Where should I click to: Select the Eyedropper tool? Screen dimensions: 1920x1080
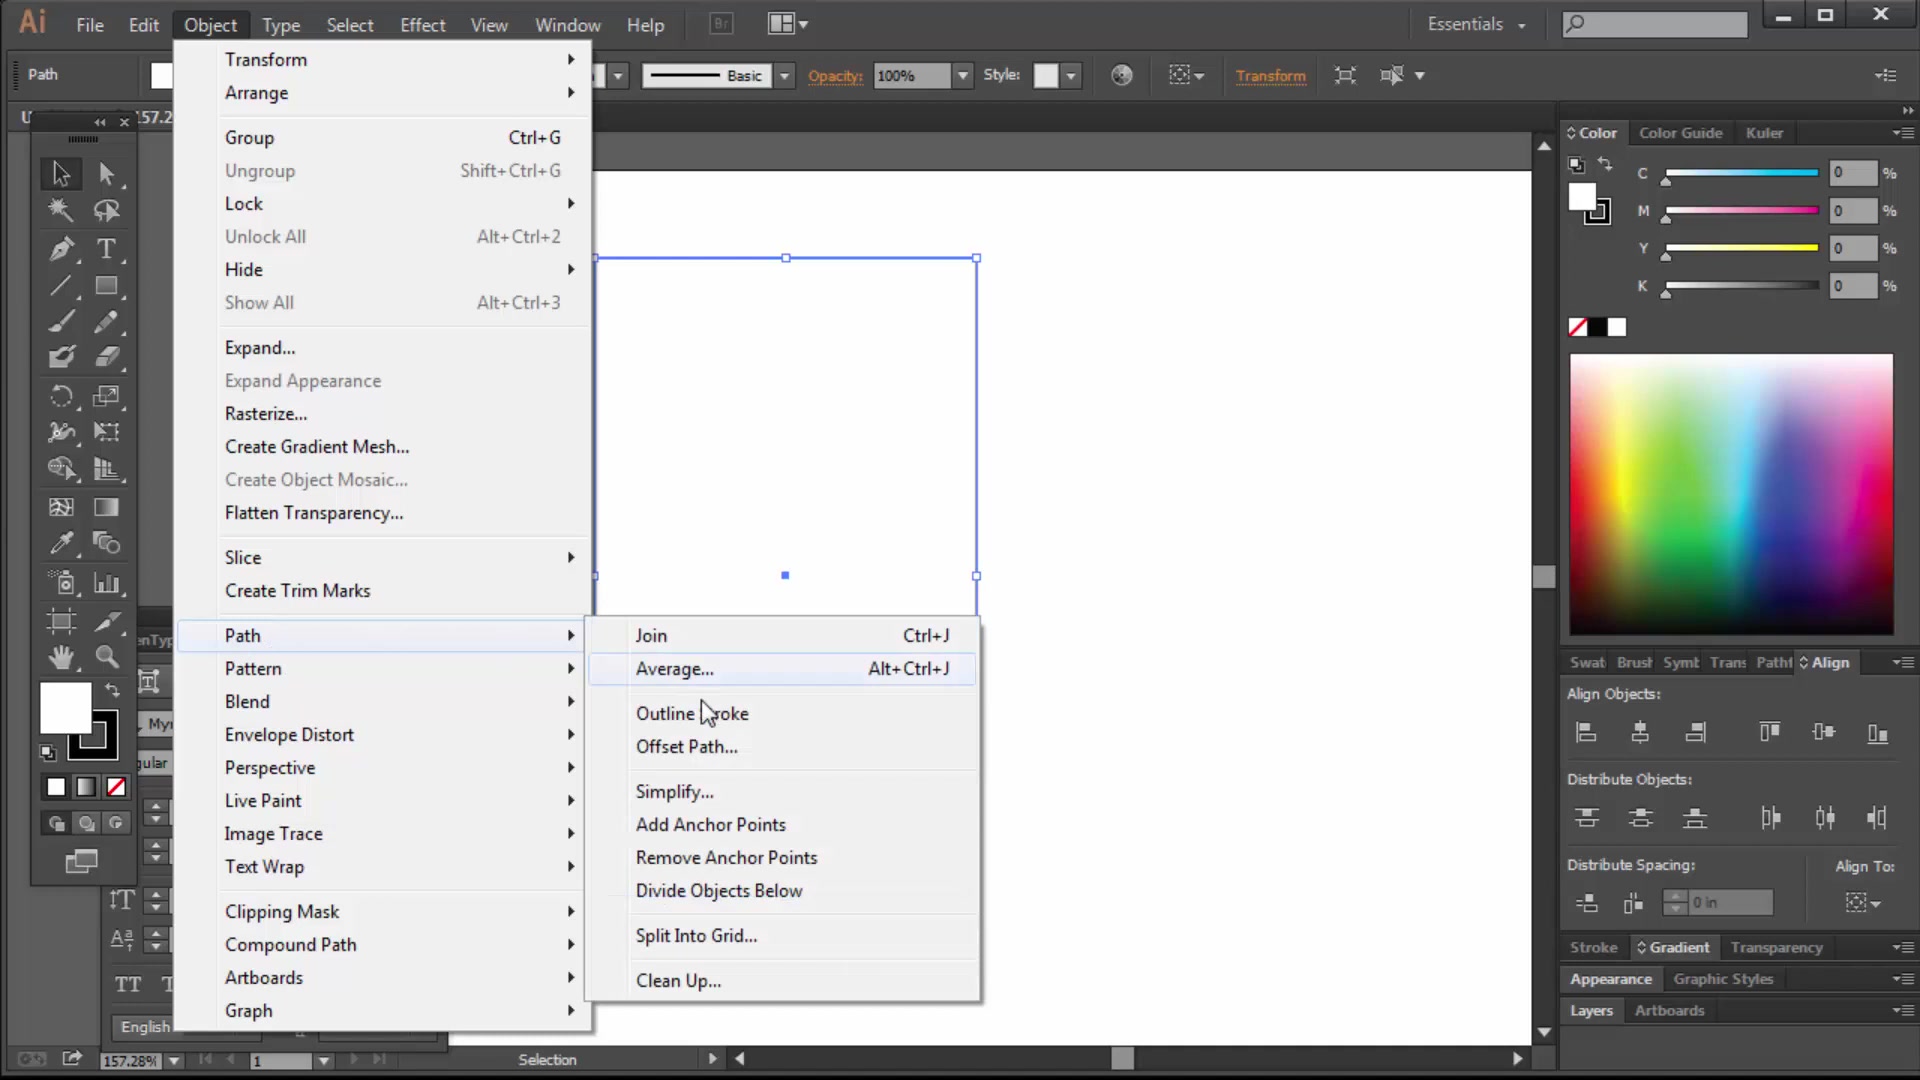click(60, 543)
